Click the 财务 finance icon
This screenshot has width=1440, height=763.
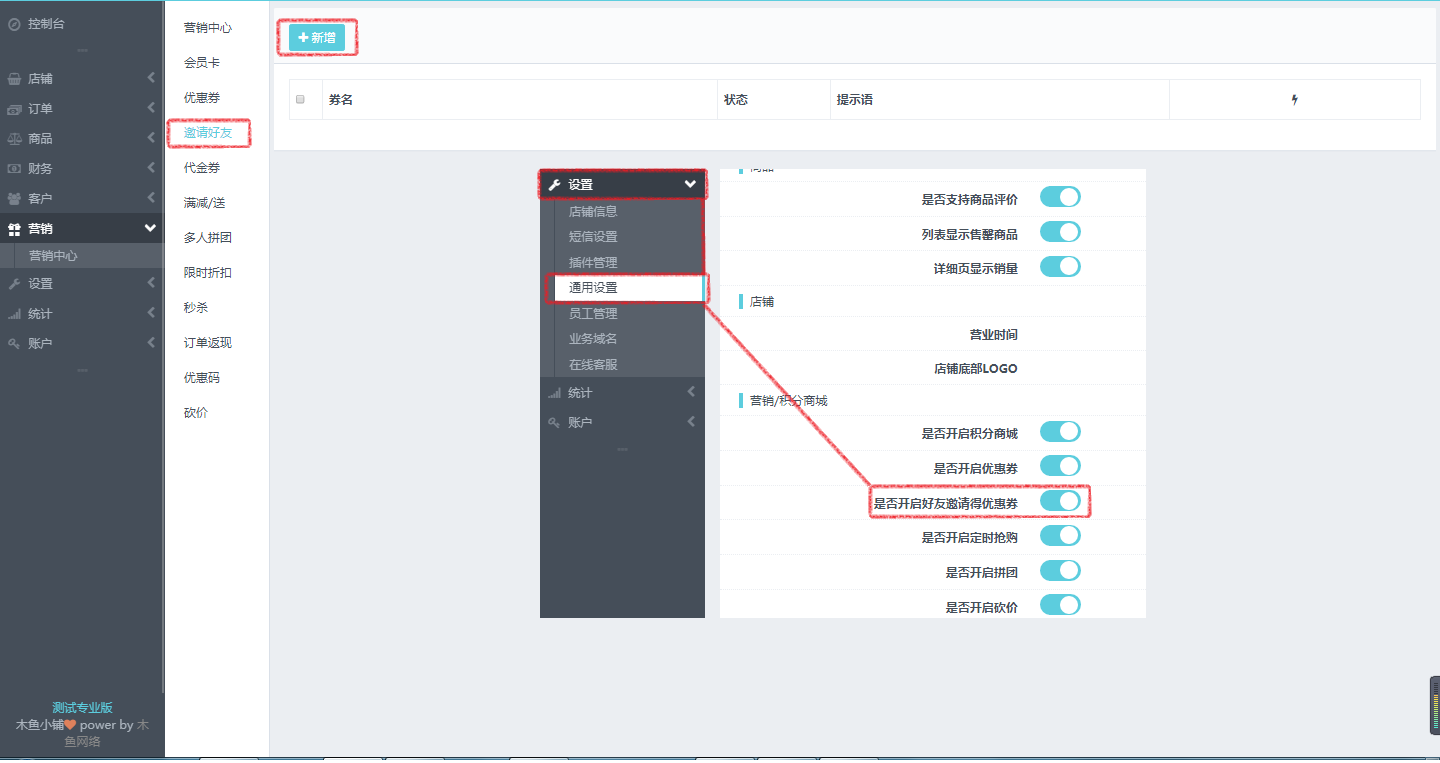pos(14,169)
